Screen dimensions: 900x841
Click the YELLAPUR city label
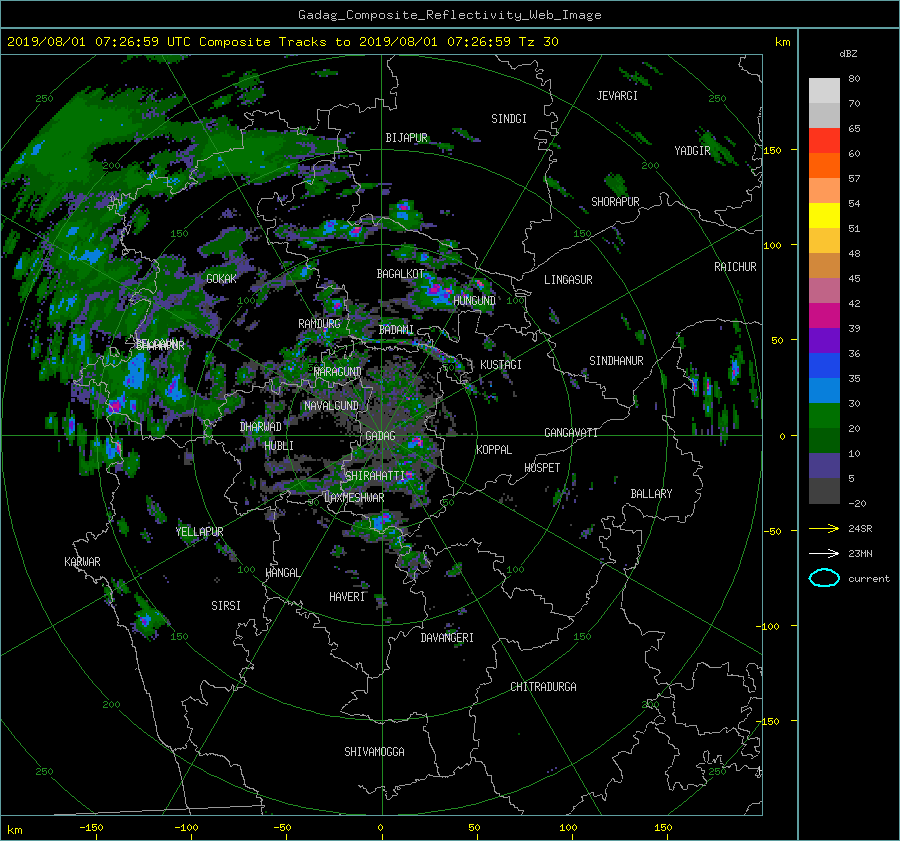click(x=199, y=532)
